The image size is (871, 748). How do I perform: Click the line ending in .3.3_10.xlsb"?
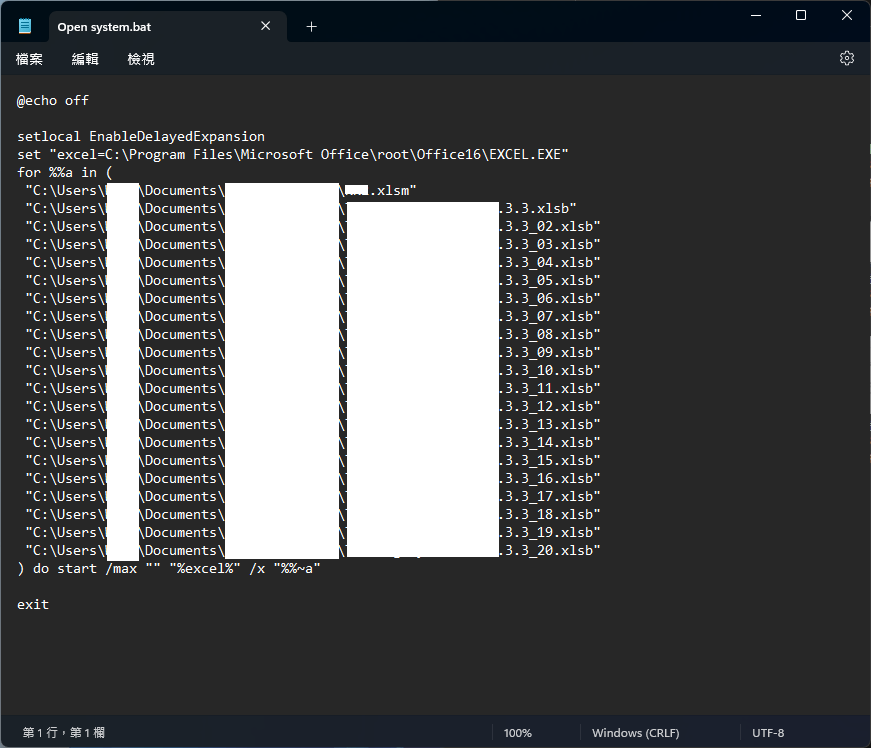click(x=313, y=370)
